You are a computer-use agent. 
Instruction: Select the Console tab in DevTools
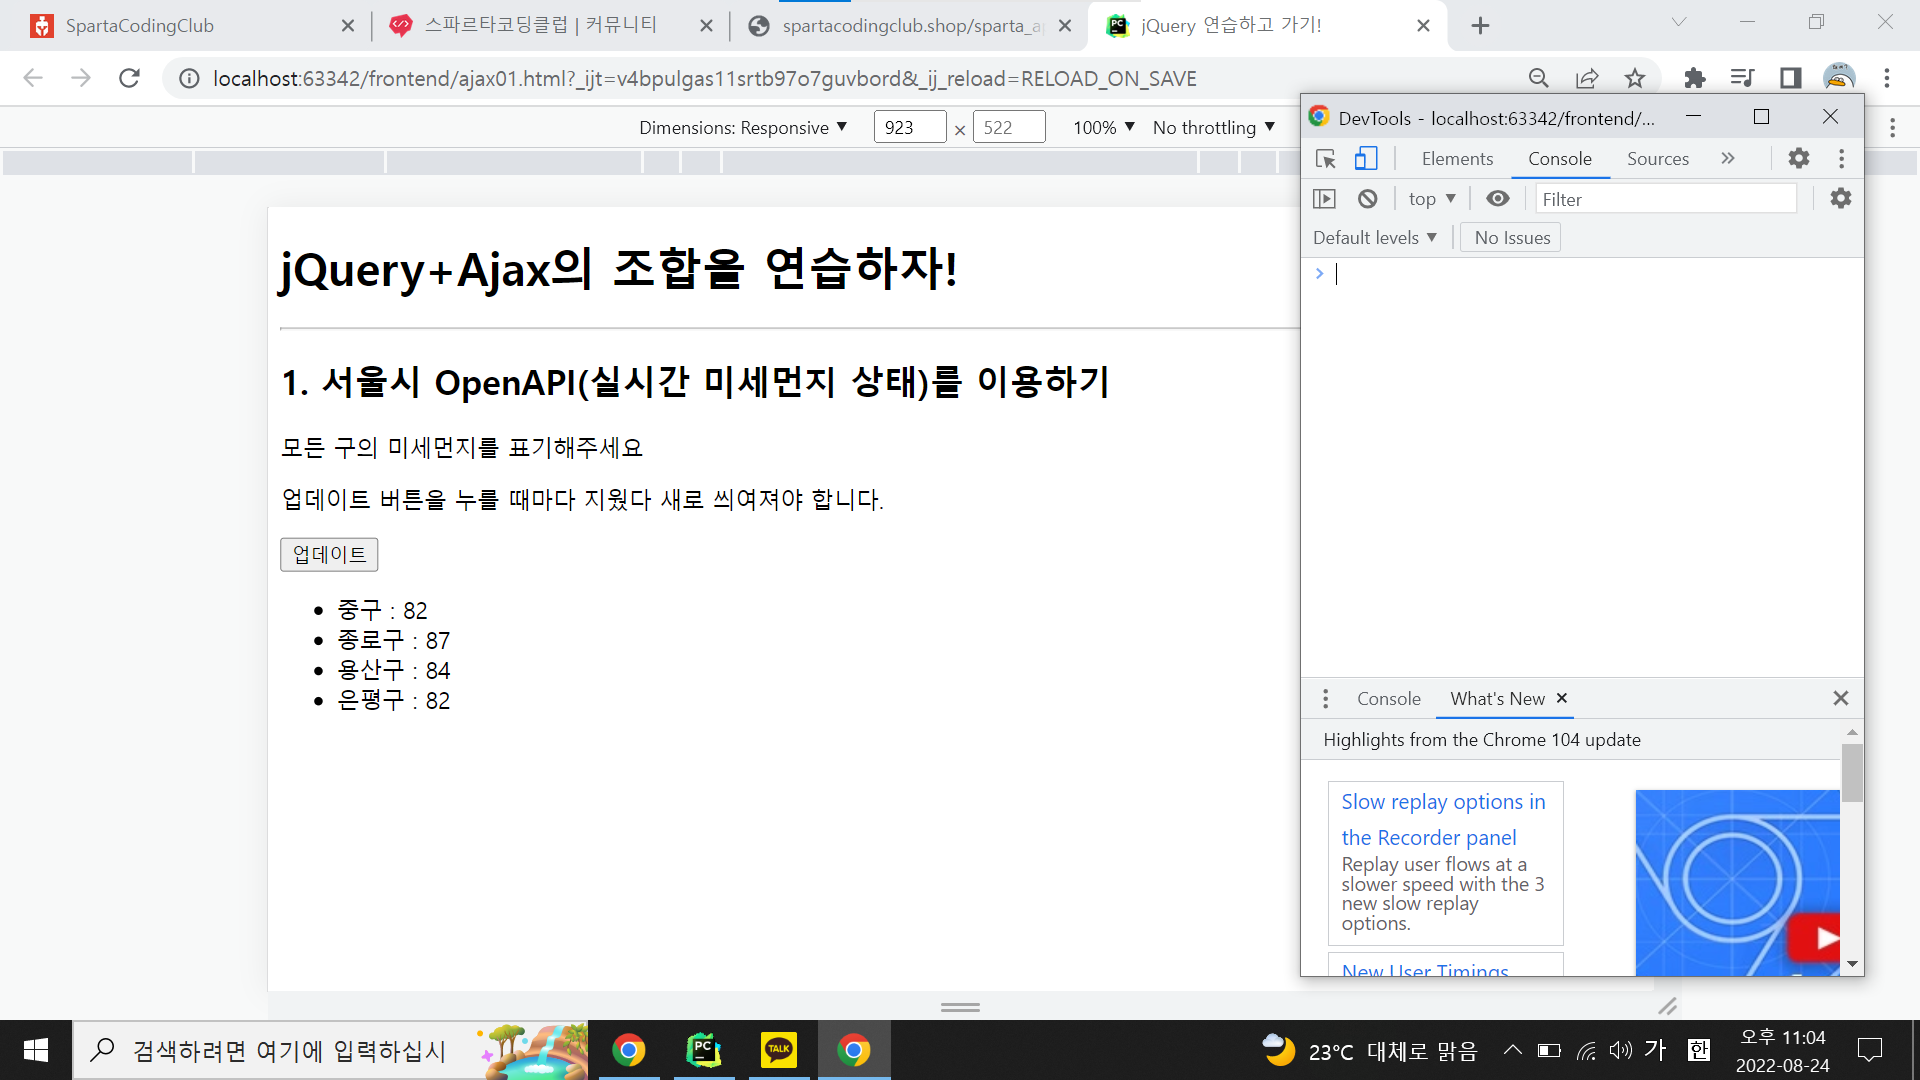pos(1560,159)
